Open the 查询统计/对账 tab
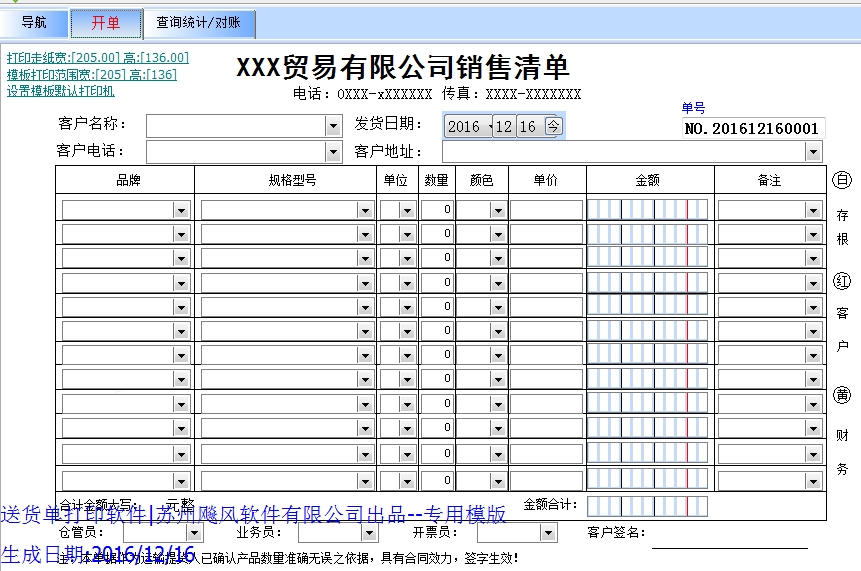This screenshot has height=571, width=861. [x=199, y=23]
